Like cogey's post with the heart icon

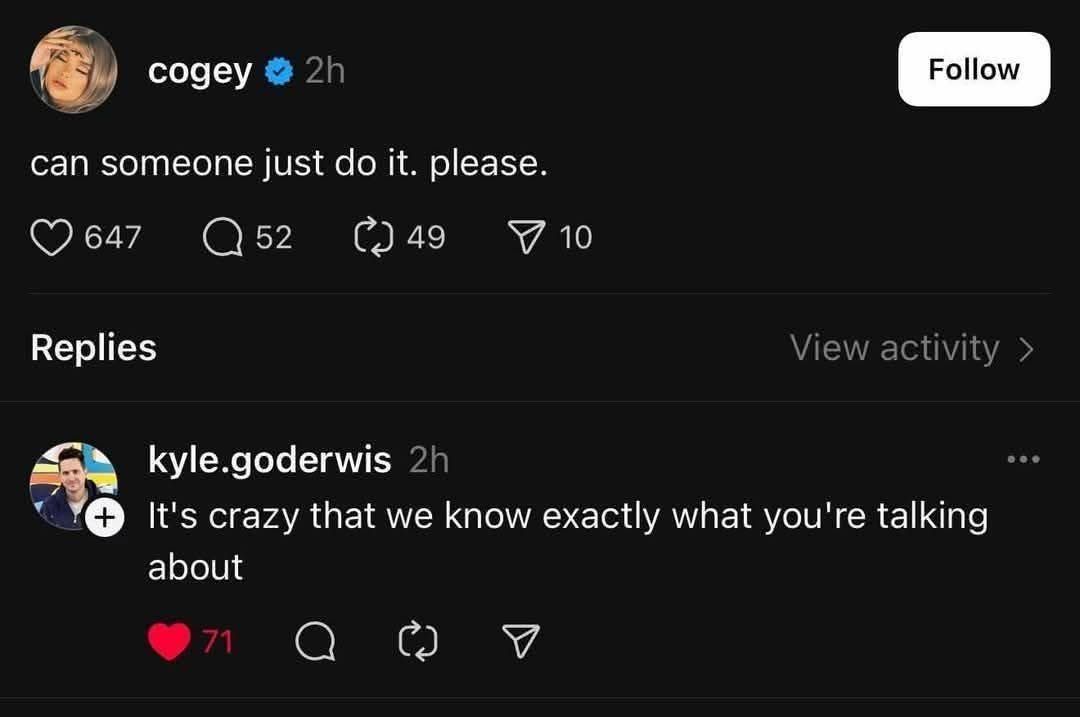coord(52,238)
